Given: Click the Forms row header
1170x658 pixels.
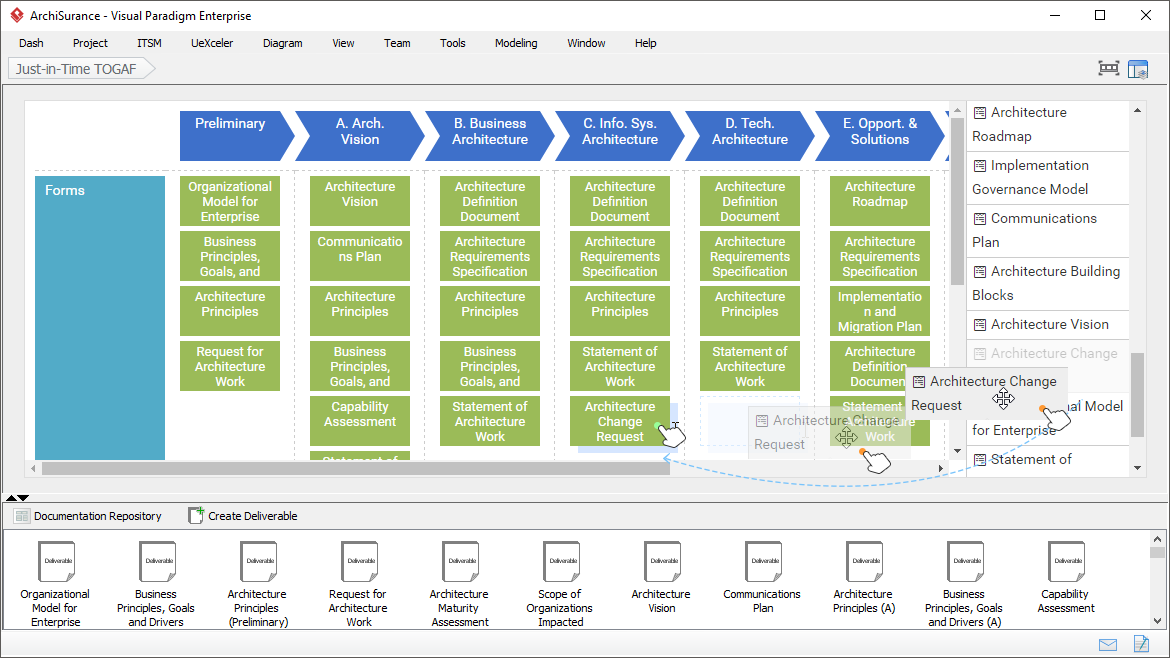Looking at the screenshot, I should pos(100,318).
